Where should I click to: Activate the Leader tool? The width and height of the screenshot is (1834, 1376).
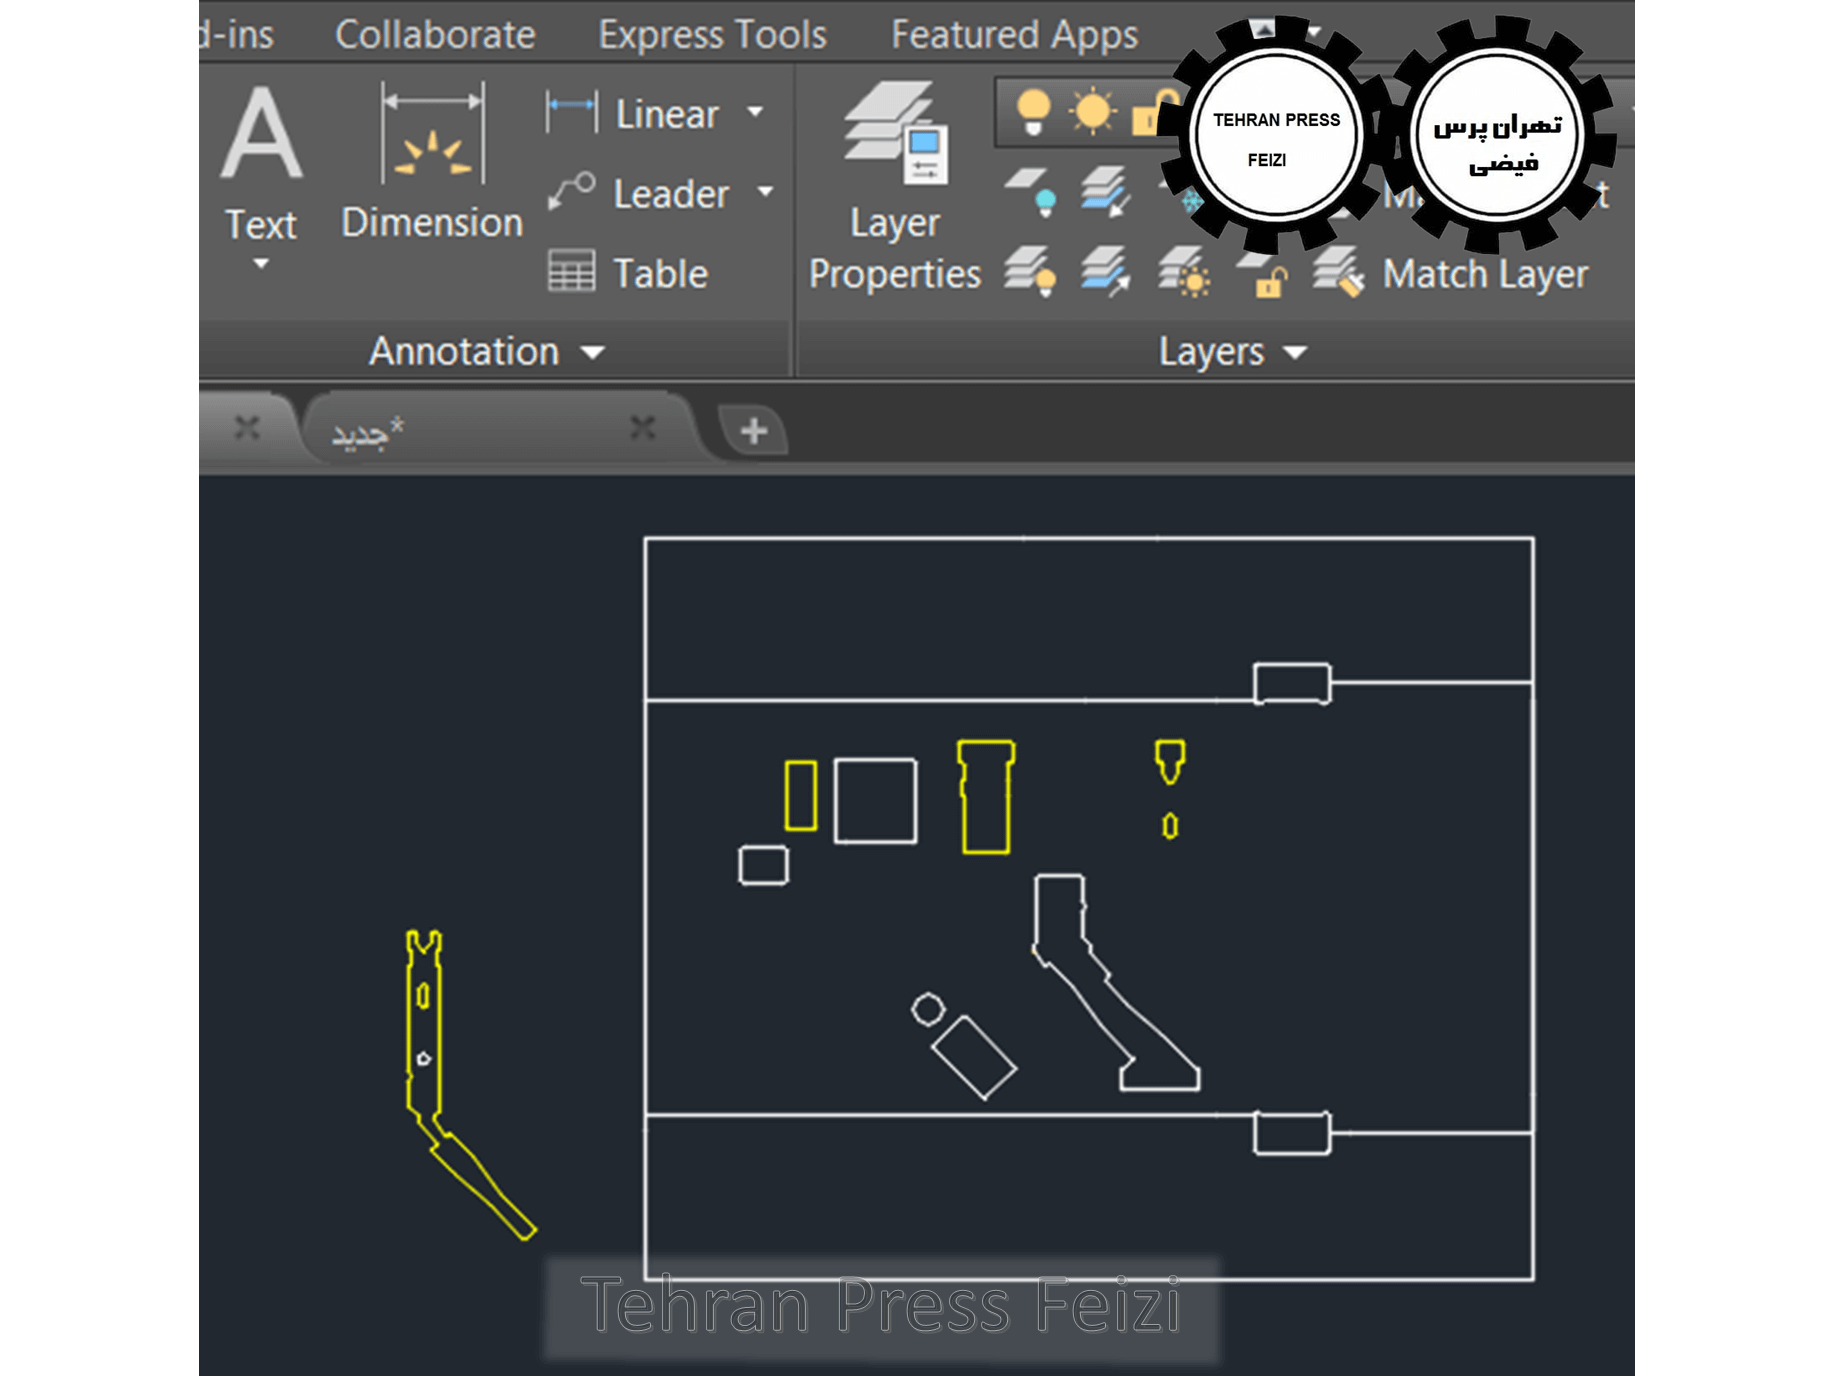click(x=640, y=193)
